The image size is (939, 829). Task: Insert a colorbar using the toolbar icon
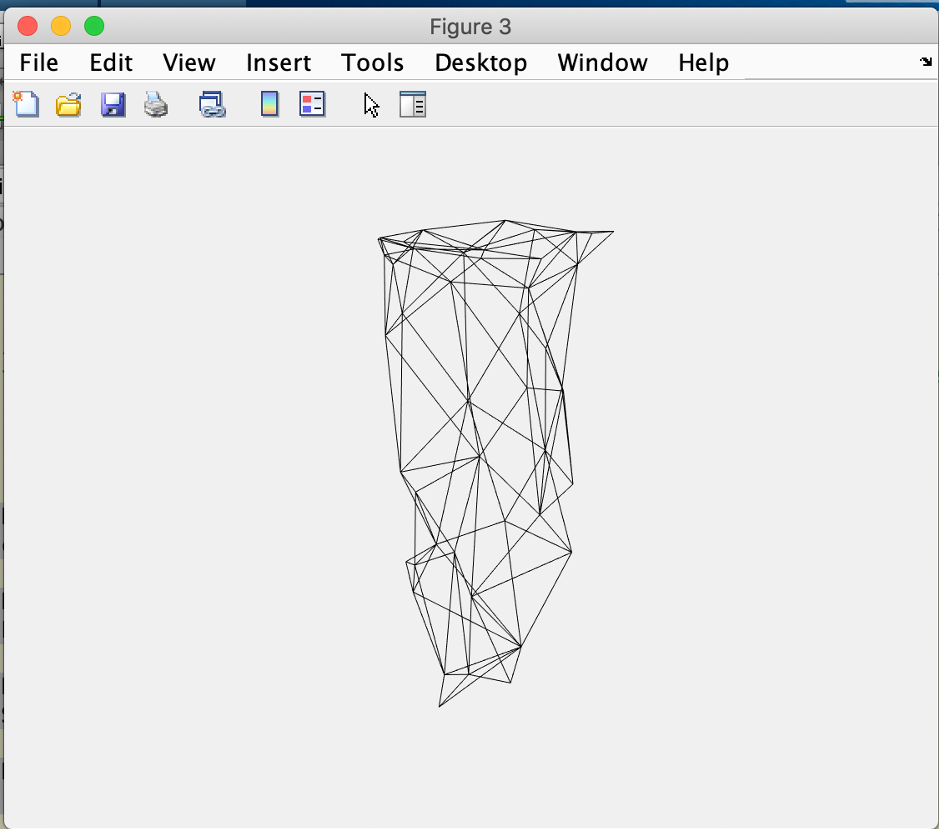point(269,104)
